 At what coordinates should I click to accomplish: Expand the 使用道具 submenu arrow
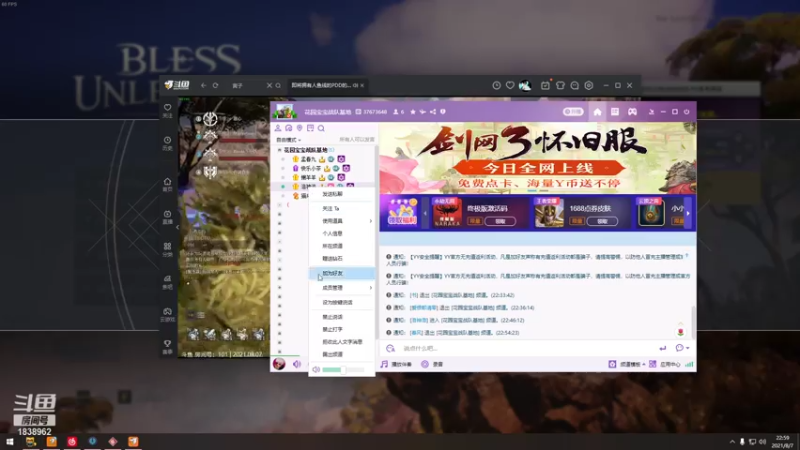tap(371, 221)
